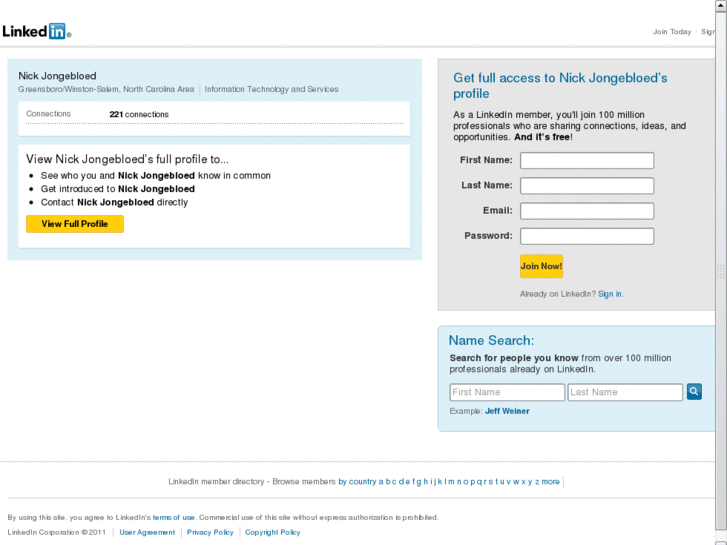
Task: Open directory letter k
Action: pos(440,481)
